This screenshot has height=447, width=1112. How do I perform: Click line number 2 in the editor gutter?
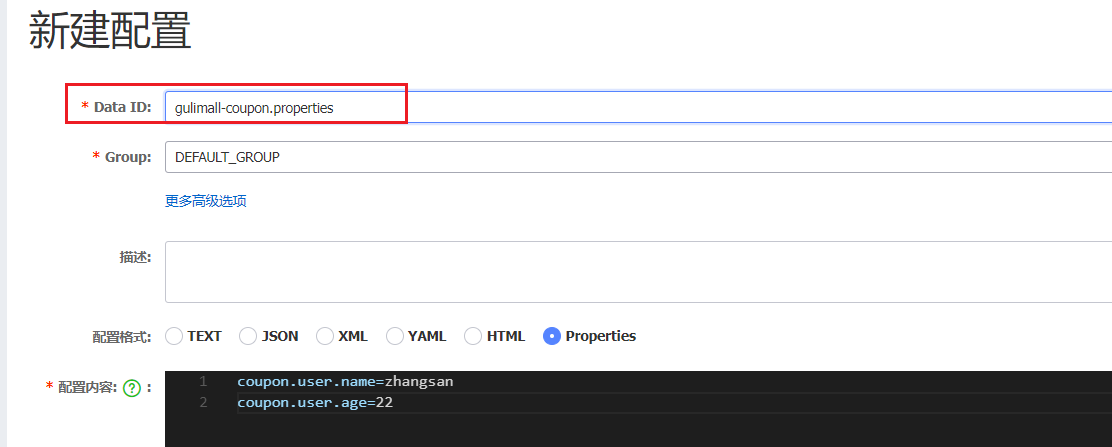pyautogui.click(x=203, y=403)
